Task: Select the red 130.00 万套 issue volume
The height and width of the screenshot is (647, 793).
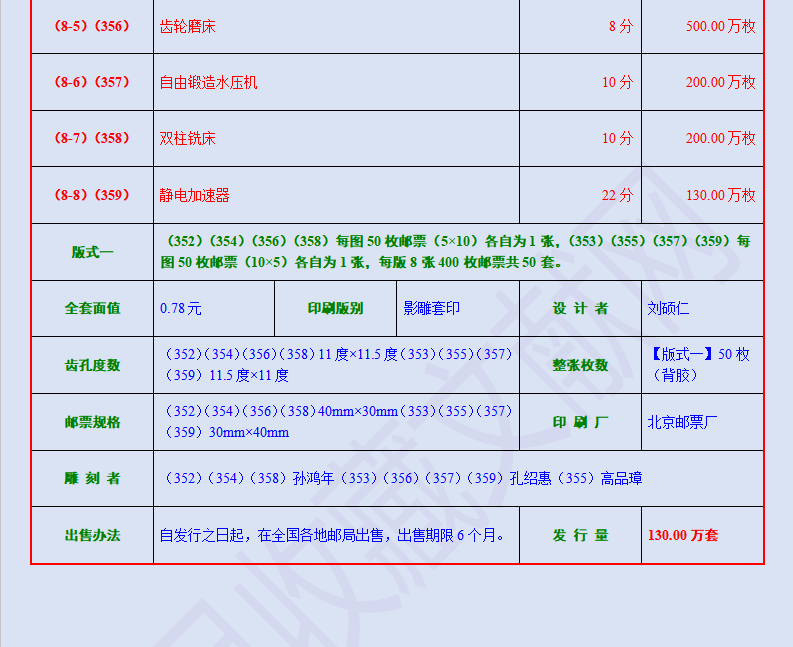Action: [682, 535]
